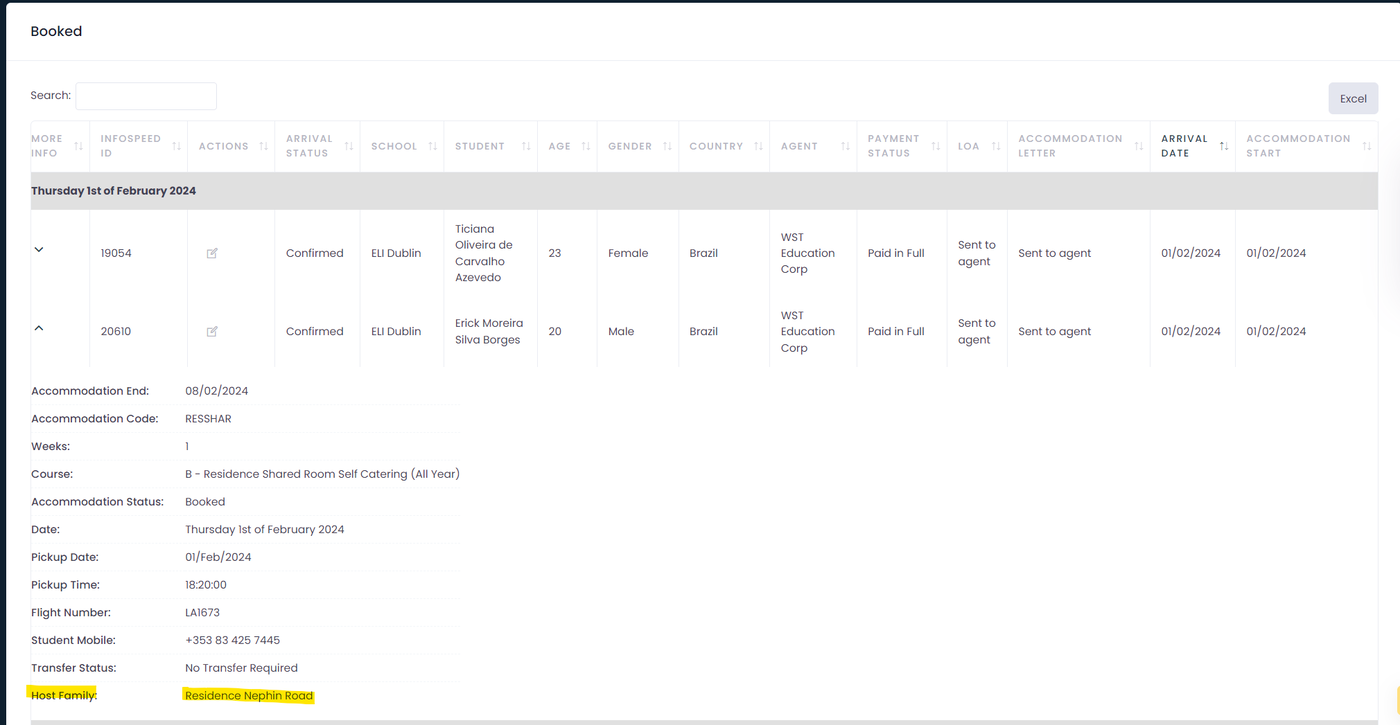Sort table by Infospeed ID column
Screen dimensions: 1400x725
pyautogui.click(x=131, y=146)
